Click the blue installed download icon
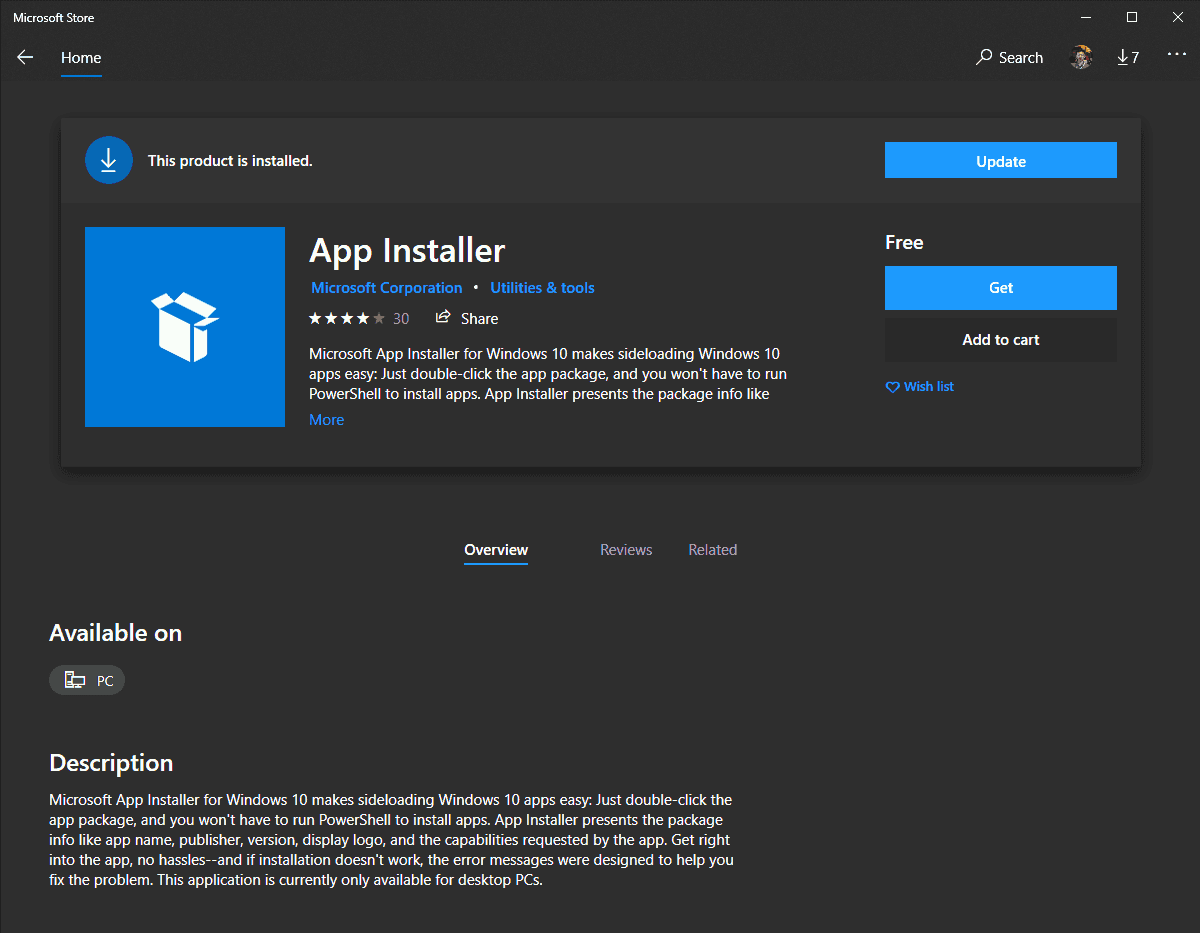This screenshot has height=933, width=1200. pos(109,160)
